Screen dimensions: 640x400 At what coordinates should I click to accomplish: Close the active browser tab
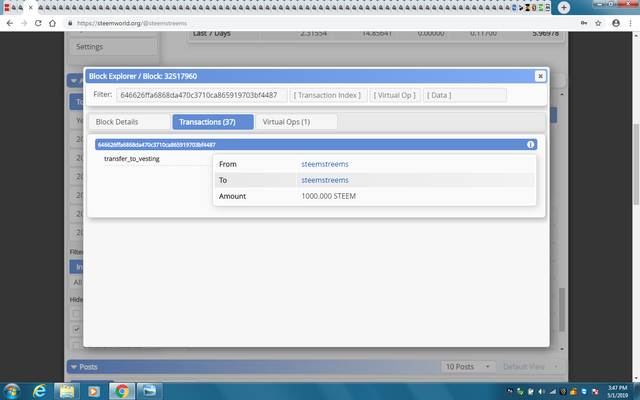pos(30,7)
